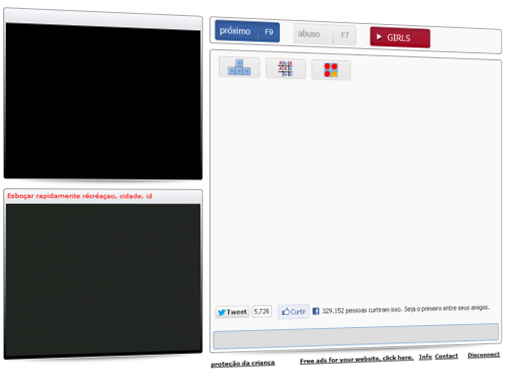Viewport: 507px width, 375px height.
Task: Click the Curtir like button
Action: (294, 312)
